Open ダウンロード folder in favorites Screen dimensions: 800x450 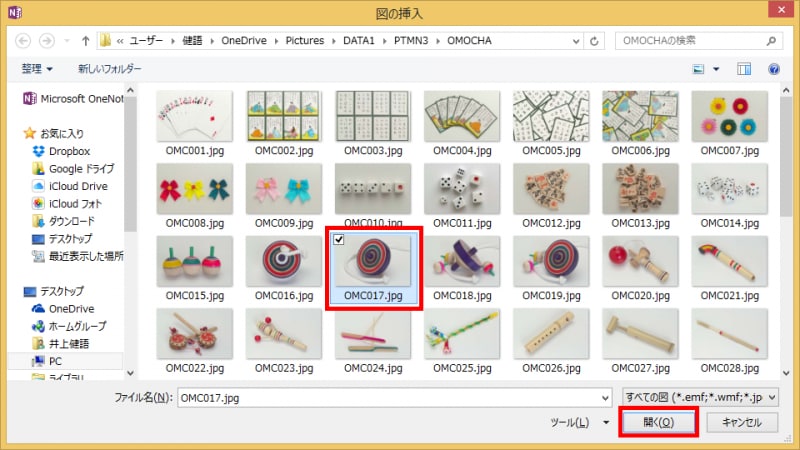click(63, 221)
